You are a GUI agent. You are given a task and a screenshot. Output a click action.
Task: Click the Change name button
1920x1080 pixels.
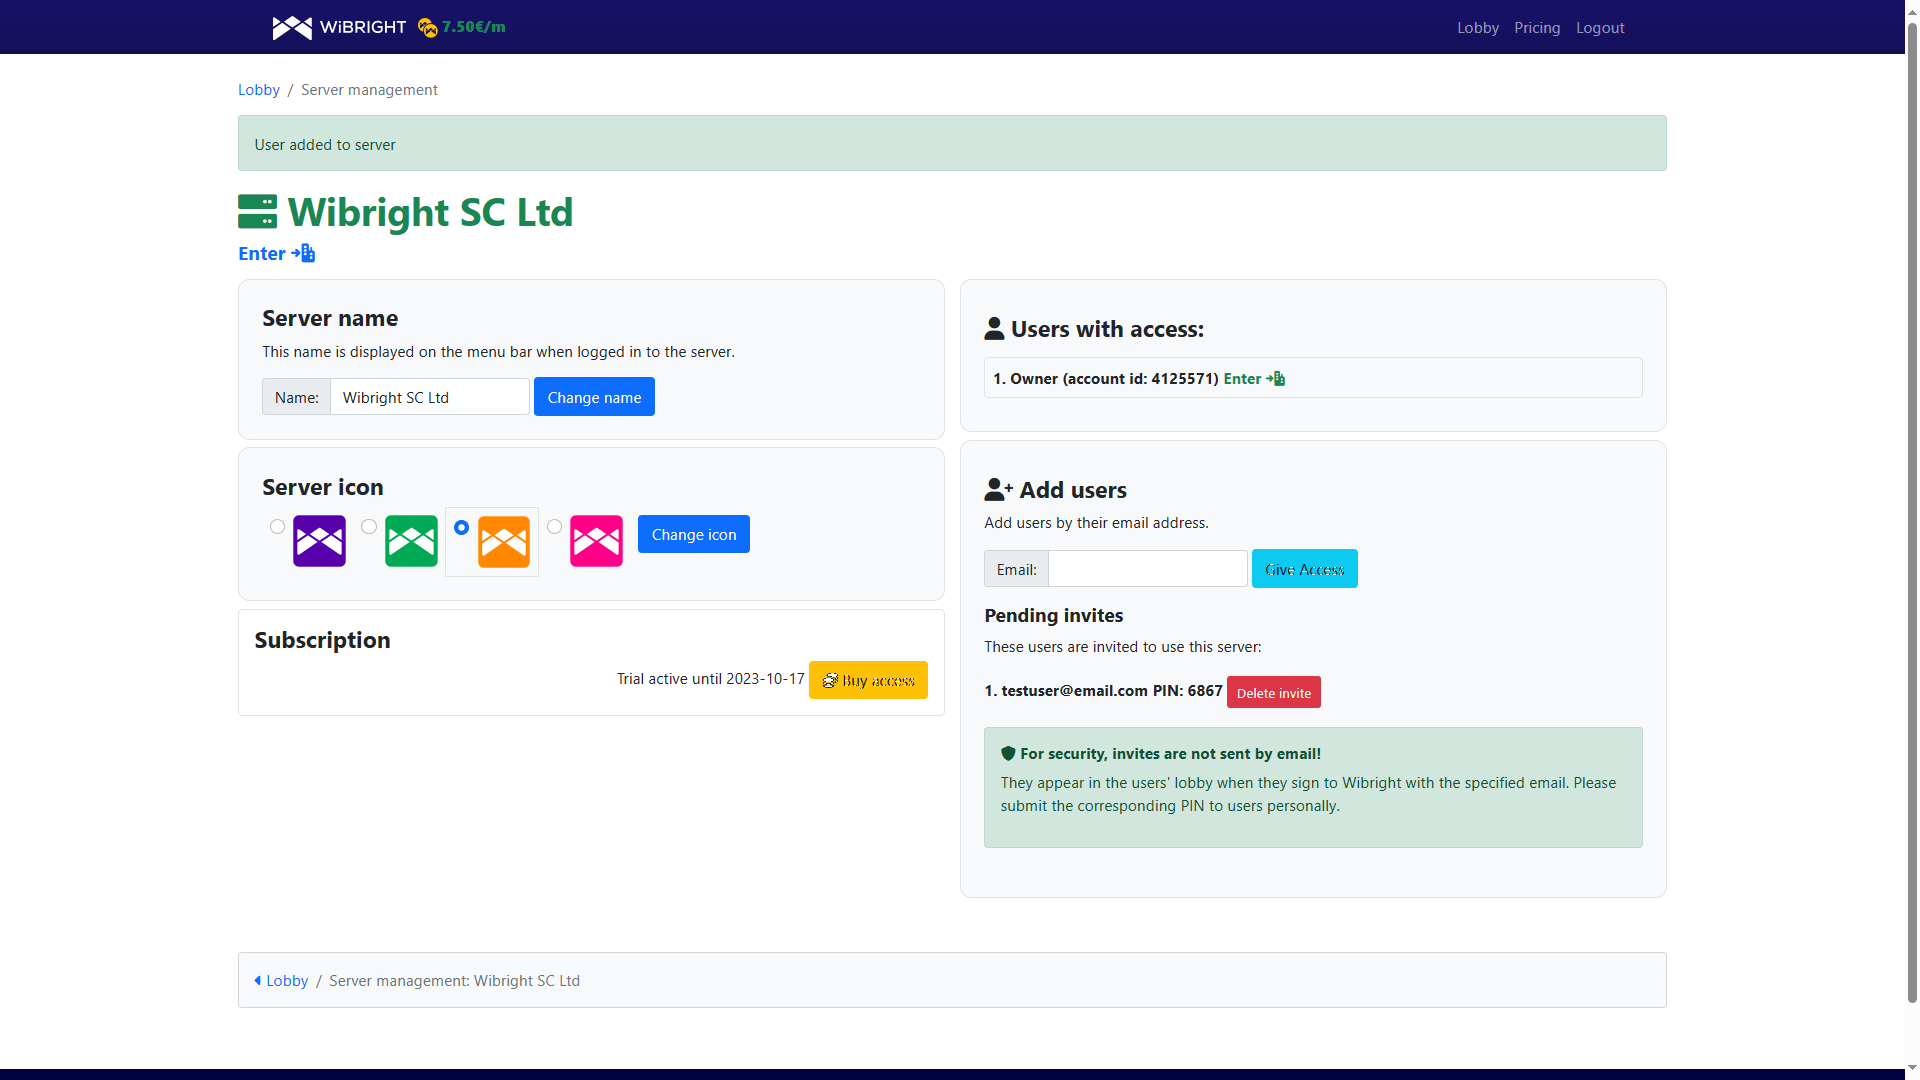[x=594, y=397]
